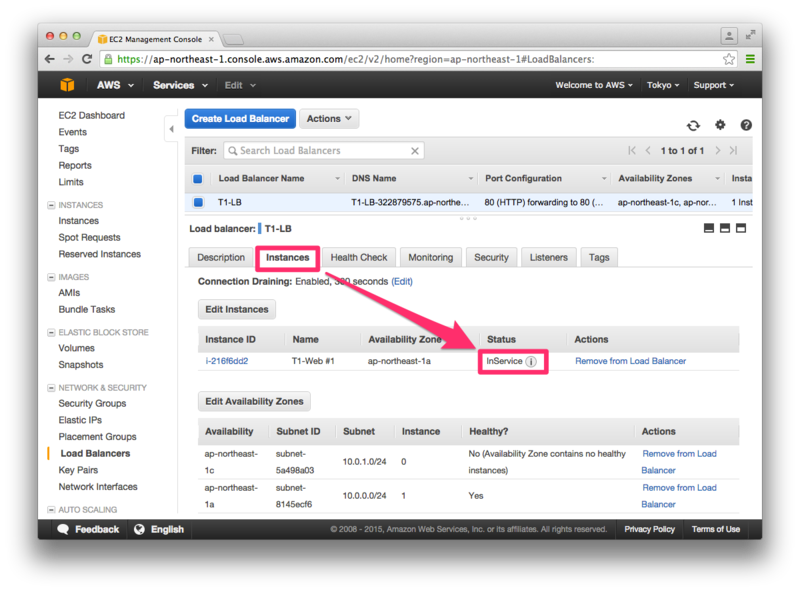Click the Feedback speech bubble icon
800x592 pixels.
(x=63, y=529)
